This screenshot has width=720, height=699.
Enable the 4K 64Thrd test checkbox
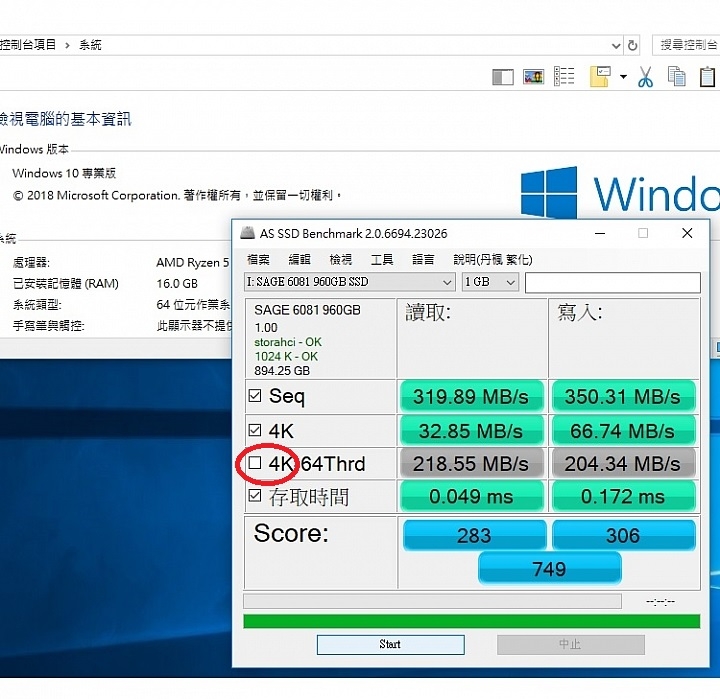tap(255, 462)
